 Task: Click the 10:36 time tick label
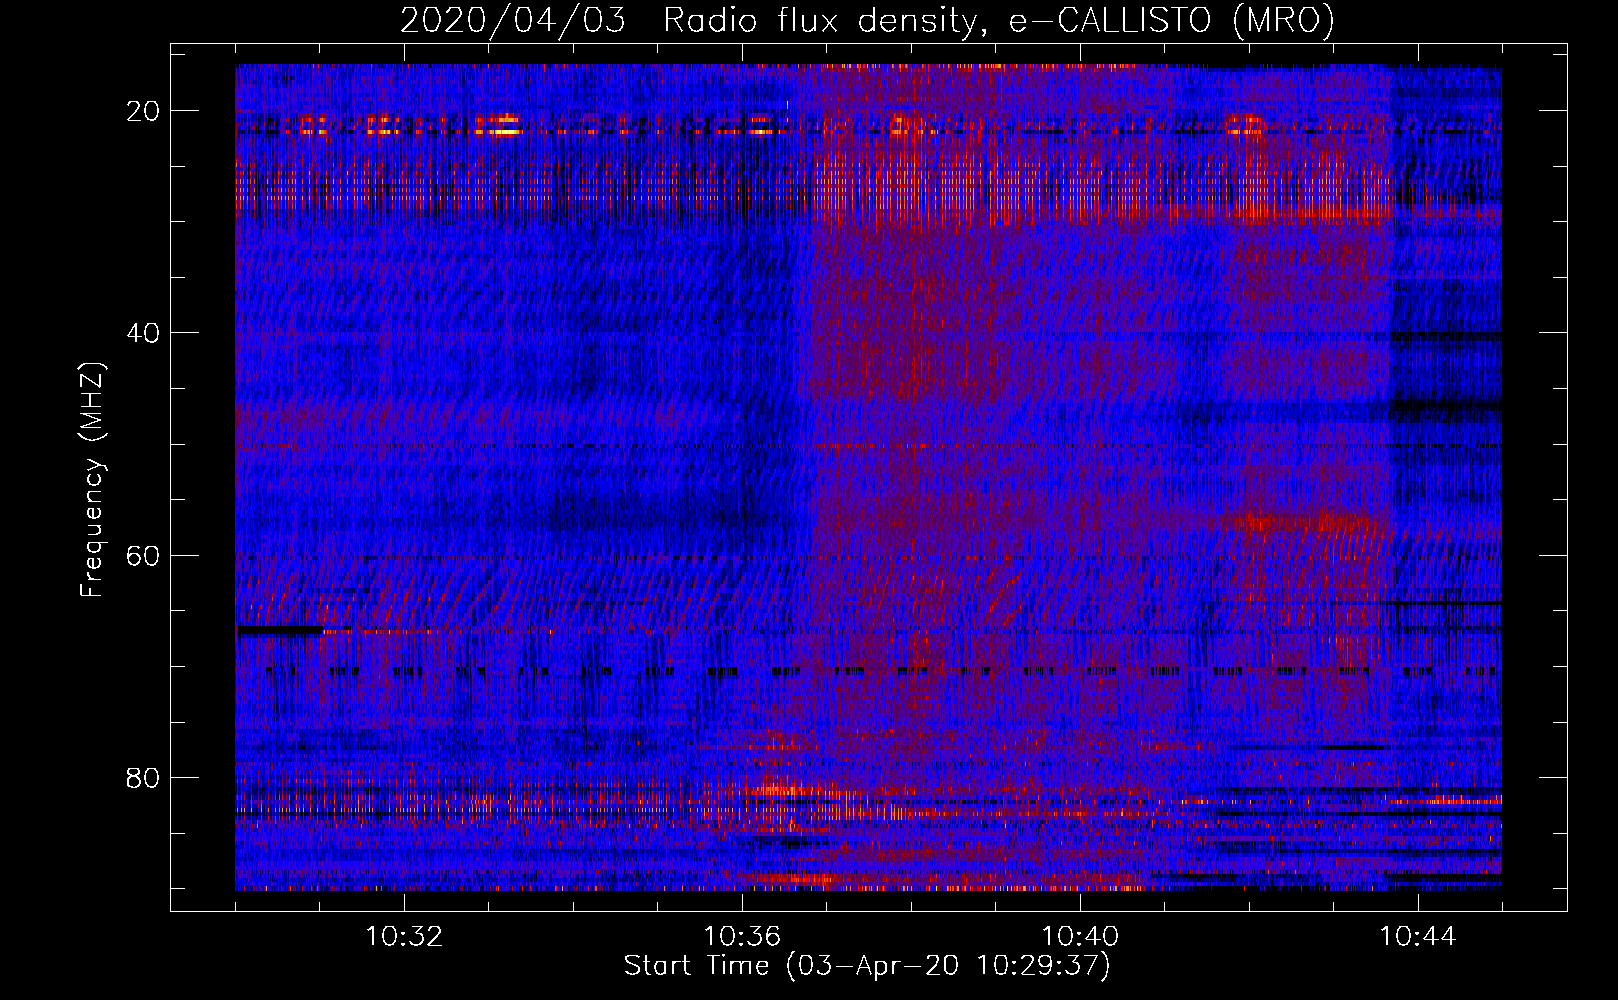pyautogui.click(x=742, y=937)
